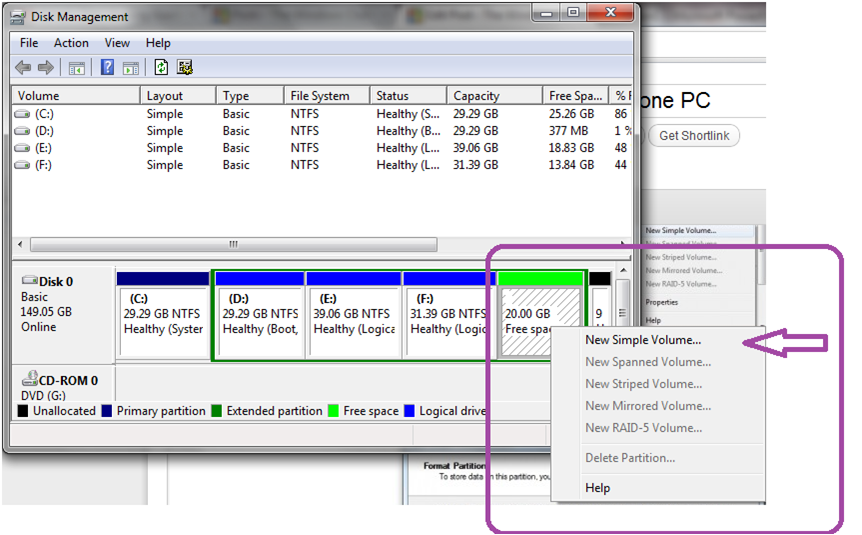This screenshot has height=535, width=862.
Task: Click the green Refresh toolbar icon
Action: (161, 68)
